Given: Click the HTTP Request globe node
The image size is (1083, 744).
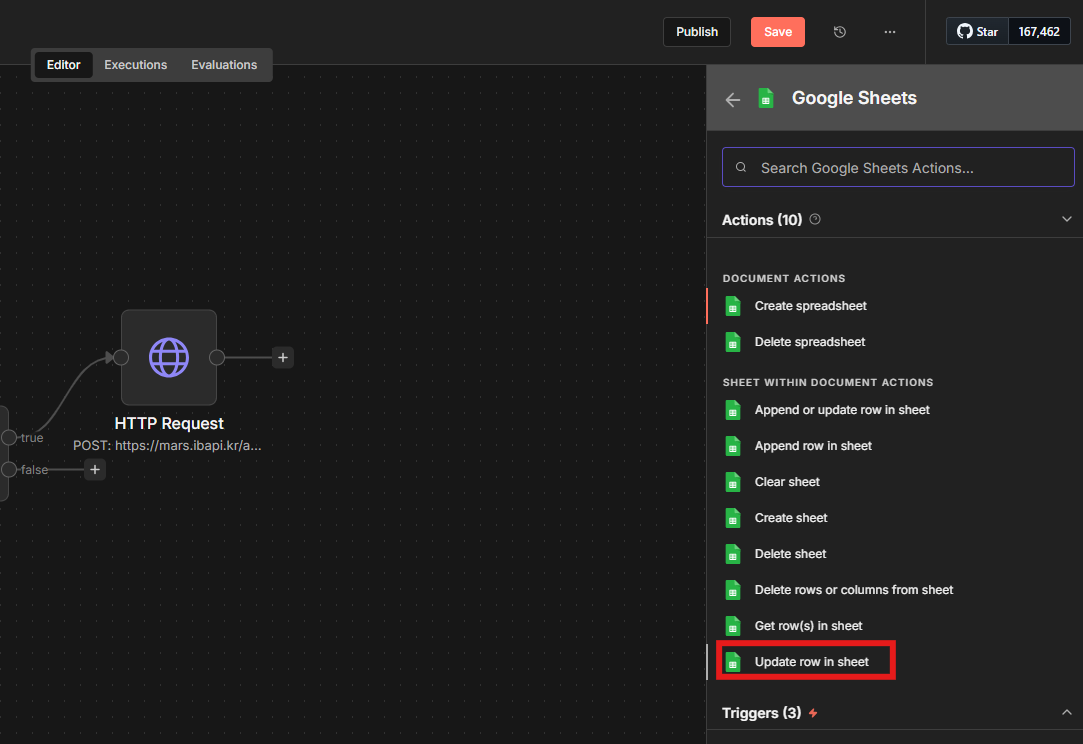Looking at the screenshot, I should pyautogui.click(x=169, y=357).
